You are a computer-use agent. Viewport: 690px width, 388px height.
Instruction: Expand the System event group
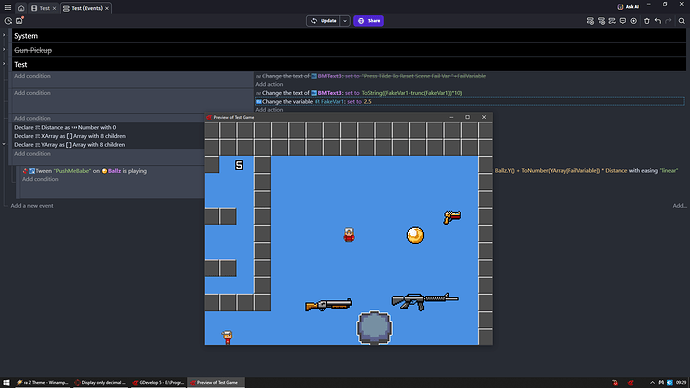point(4,35)
